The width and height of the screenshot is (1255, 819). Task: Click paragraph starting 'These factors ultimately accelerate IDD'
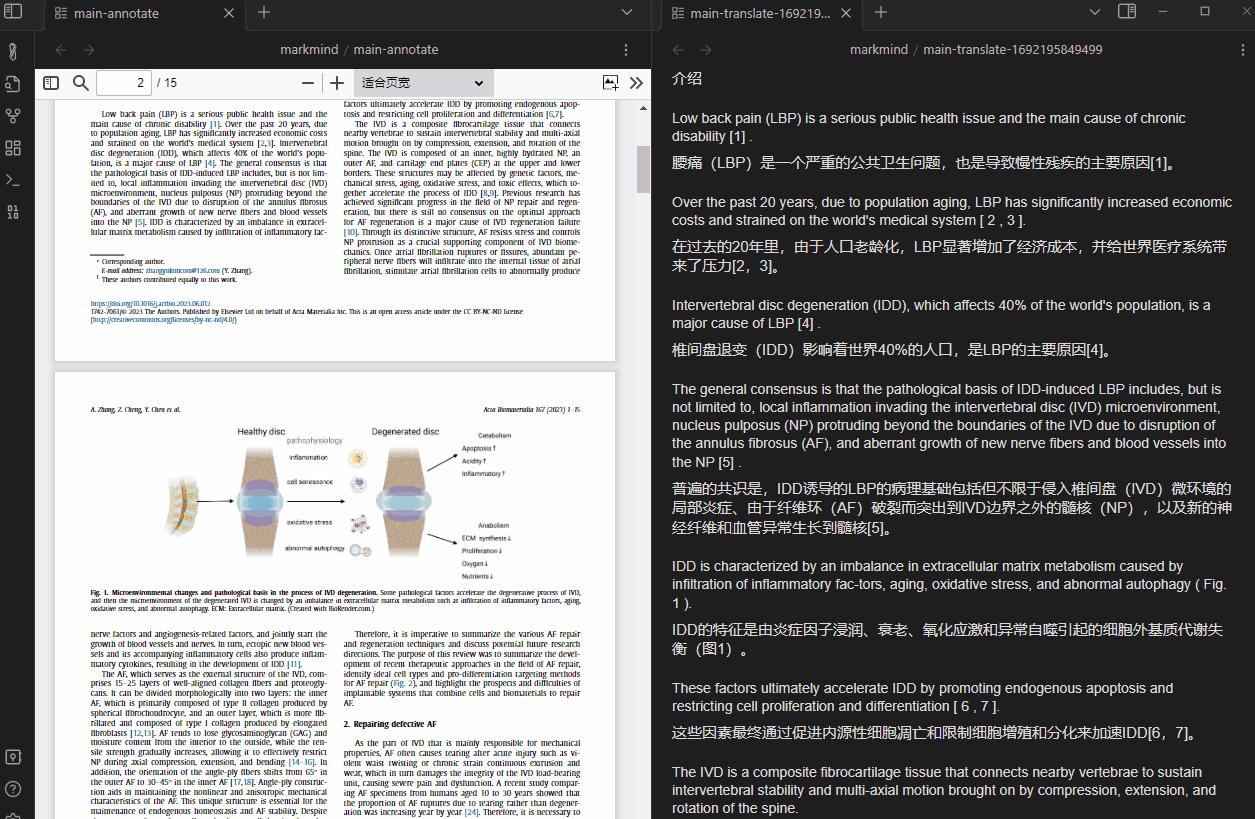922,697
